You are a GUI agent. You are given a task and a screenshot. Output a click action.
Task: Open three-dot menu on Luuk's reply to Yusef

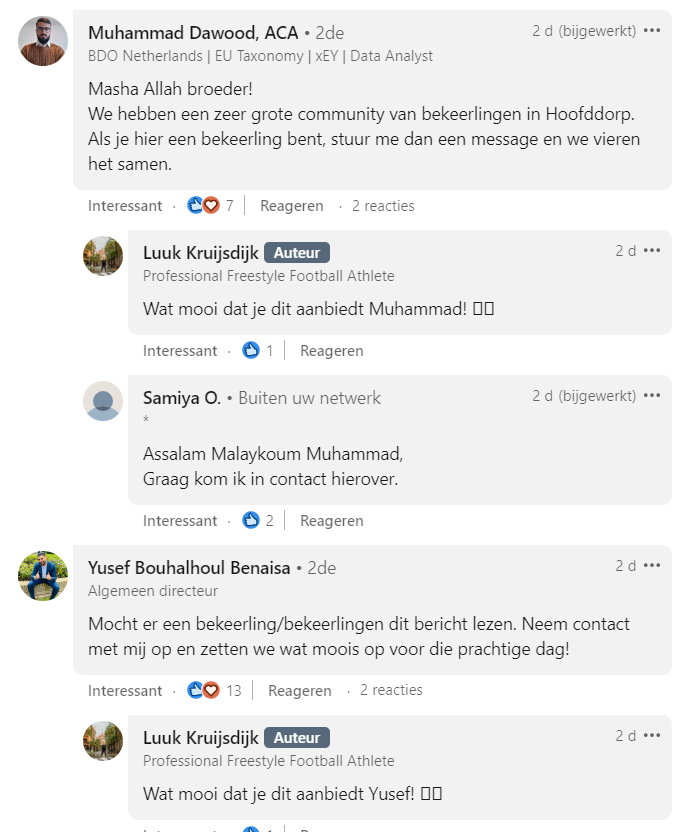click(652, 735)
